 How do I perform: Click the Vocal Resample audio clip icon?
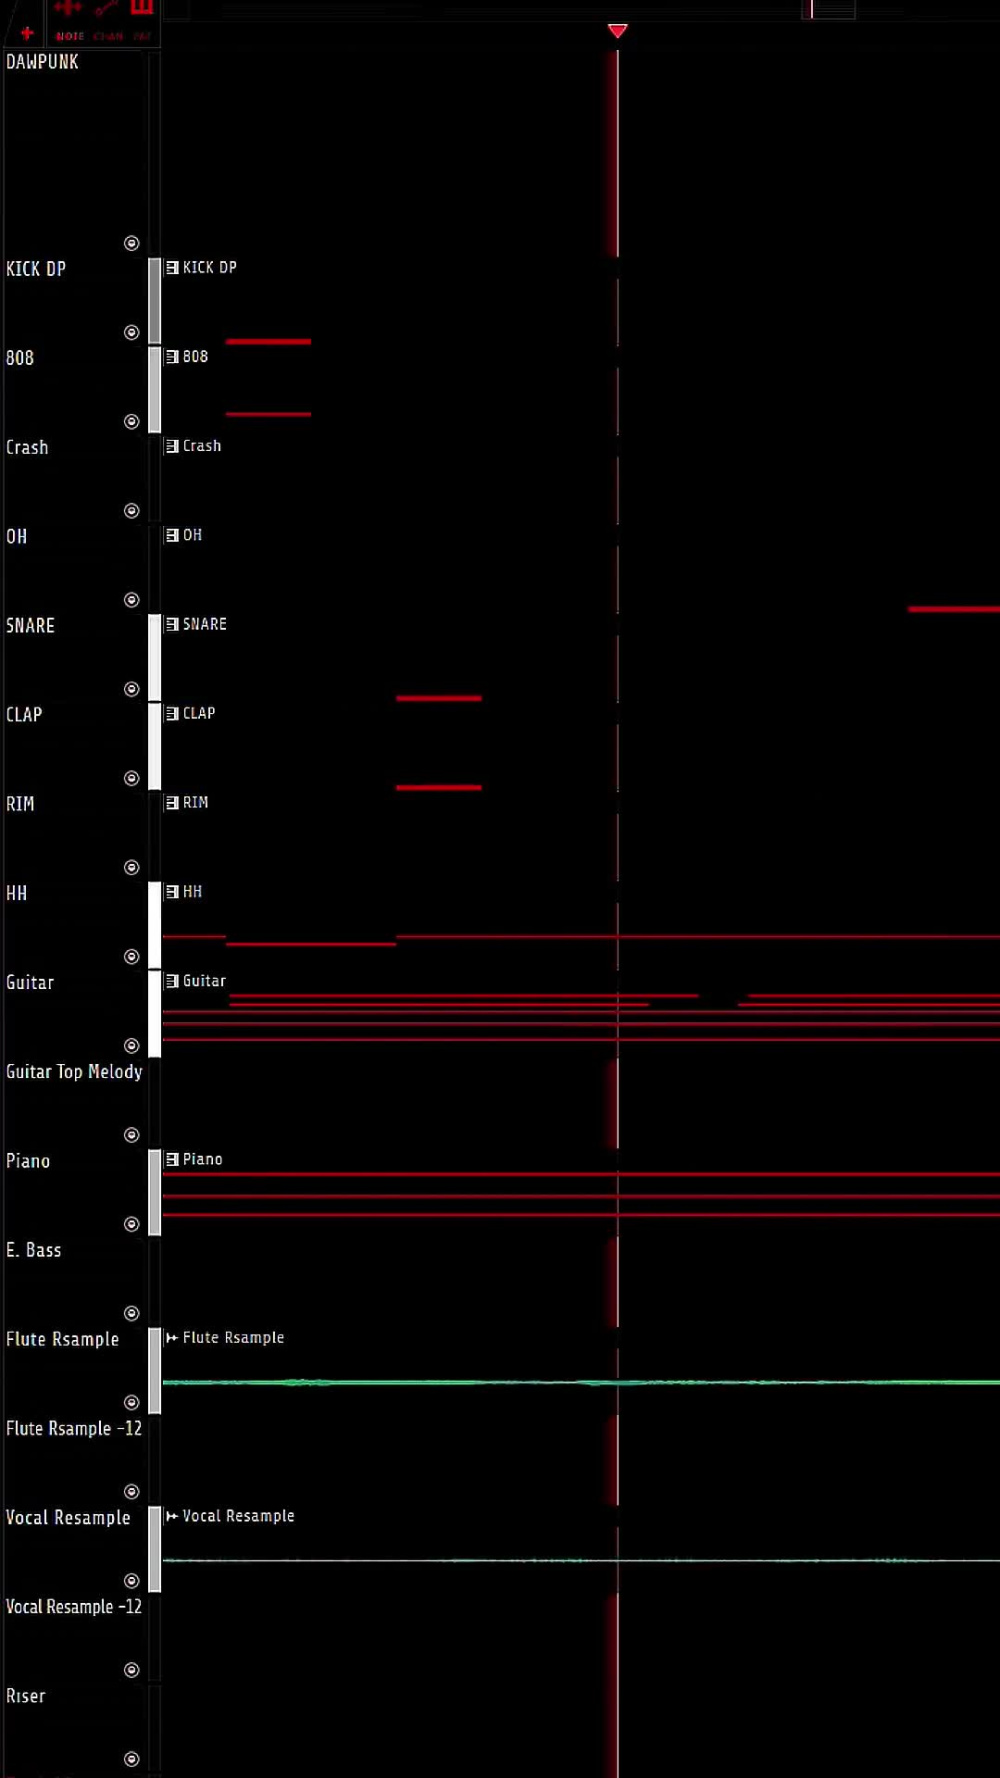coord(172,1516)
